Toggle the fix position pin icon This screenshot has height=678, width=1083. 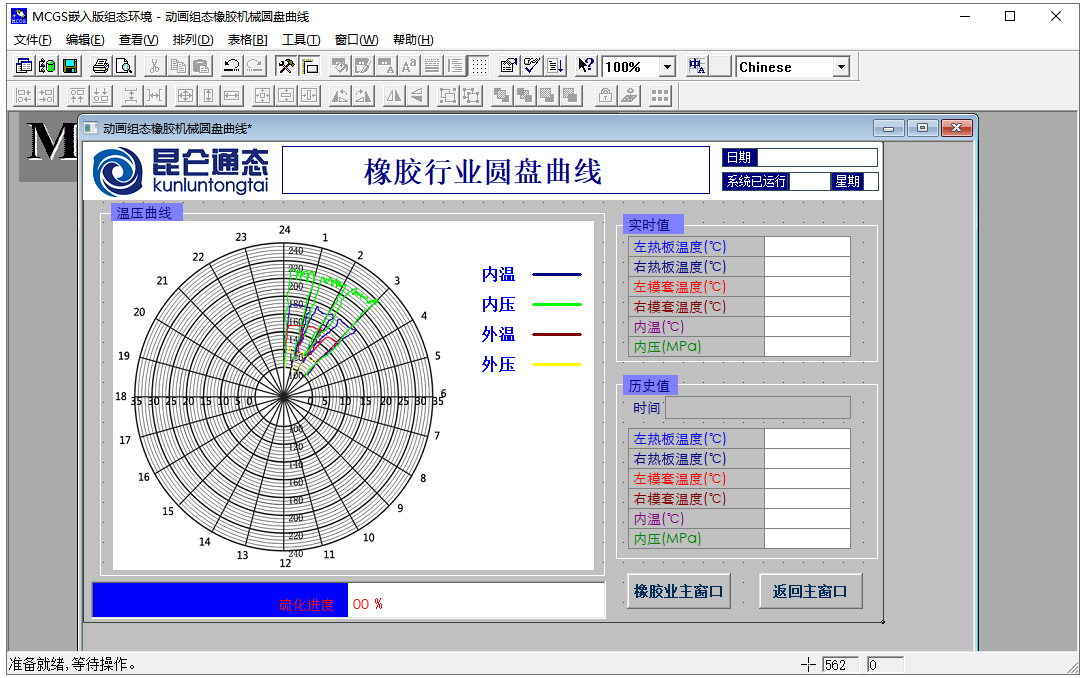629,95
